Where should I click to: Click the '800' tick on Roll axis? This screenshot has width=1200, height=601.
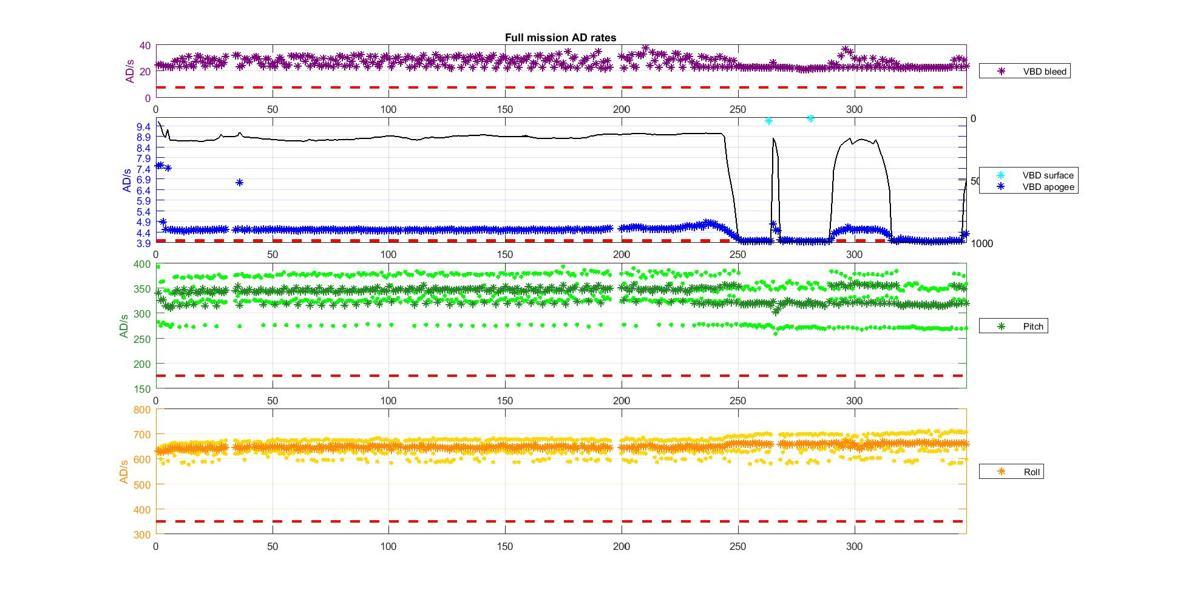(x=142, y=410)
